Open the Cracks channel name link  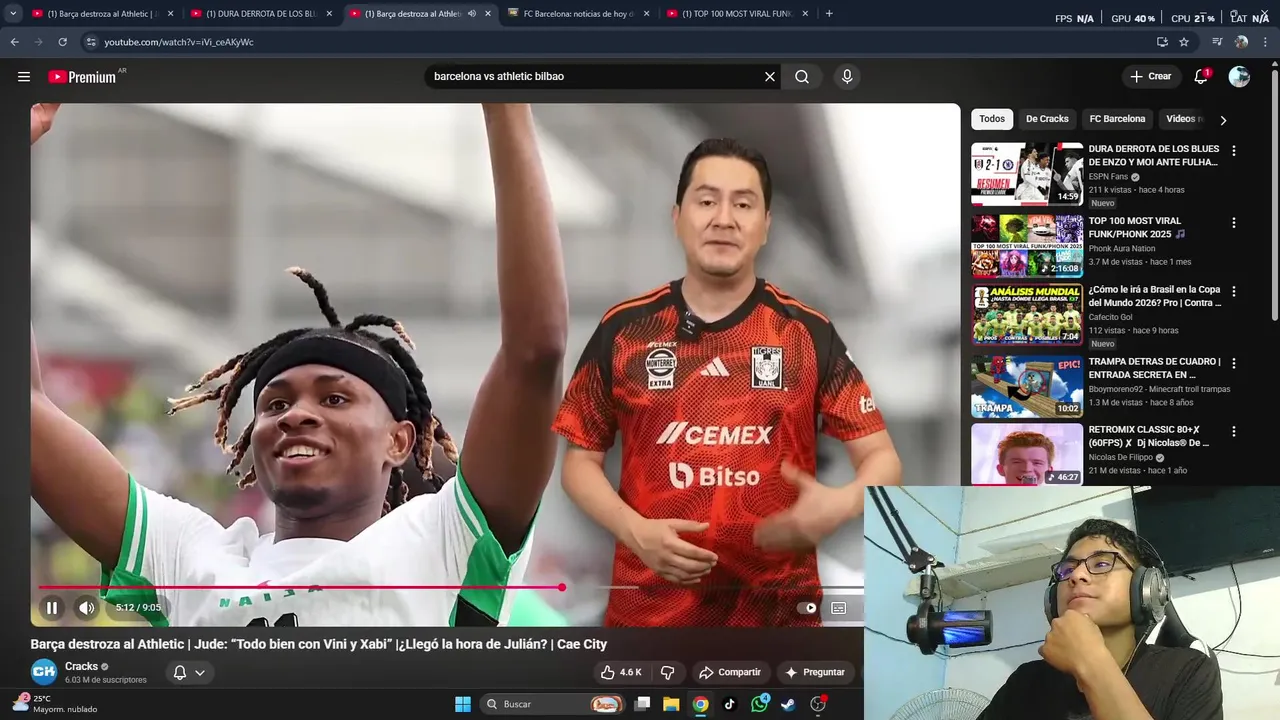(82, 666)
